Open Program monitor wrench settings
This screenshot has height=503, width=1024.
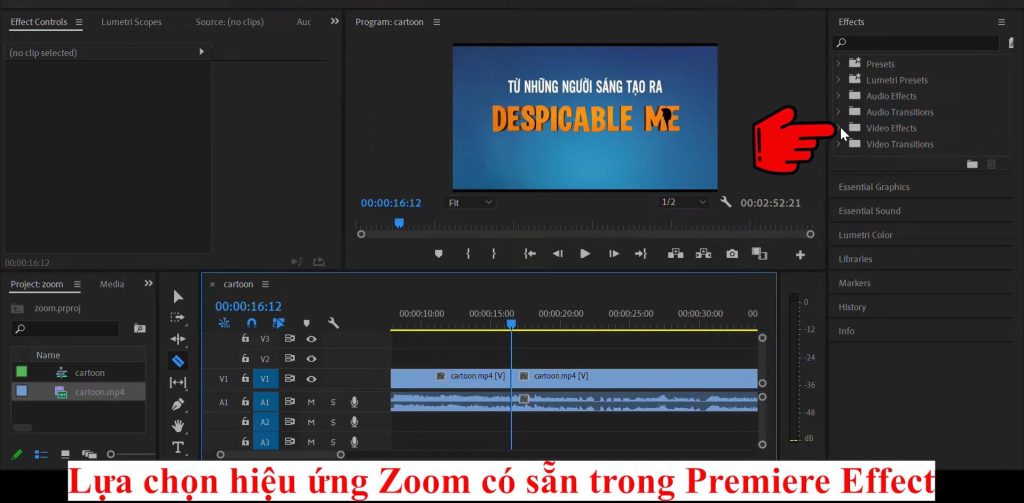pos(726,203)
